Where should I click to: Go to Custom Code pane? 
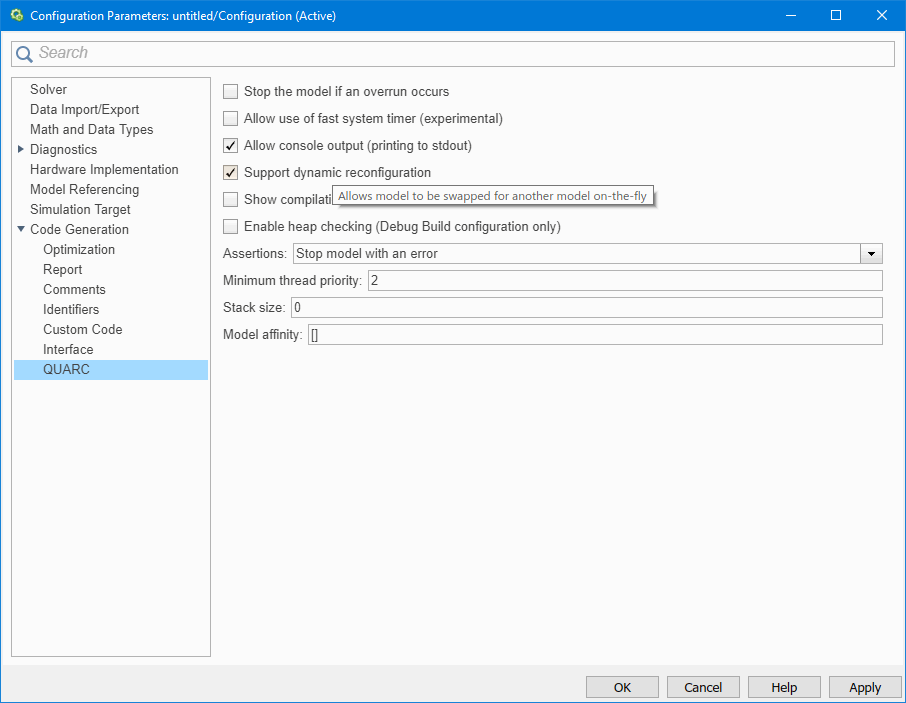pyautogui.click(x=82, y=330)
